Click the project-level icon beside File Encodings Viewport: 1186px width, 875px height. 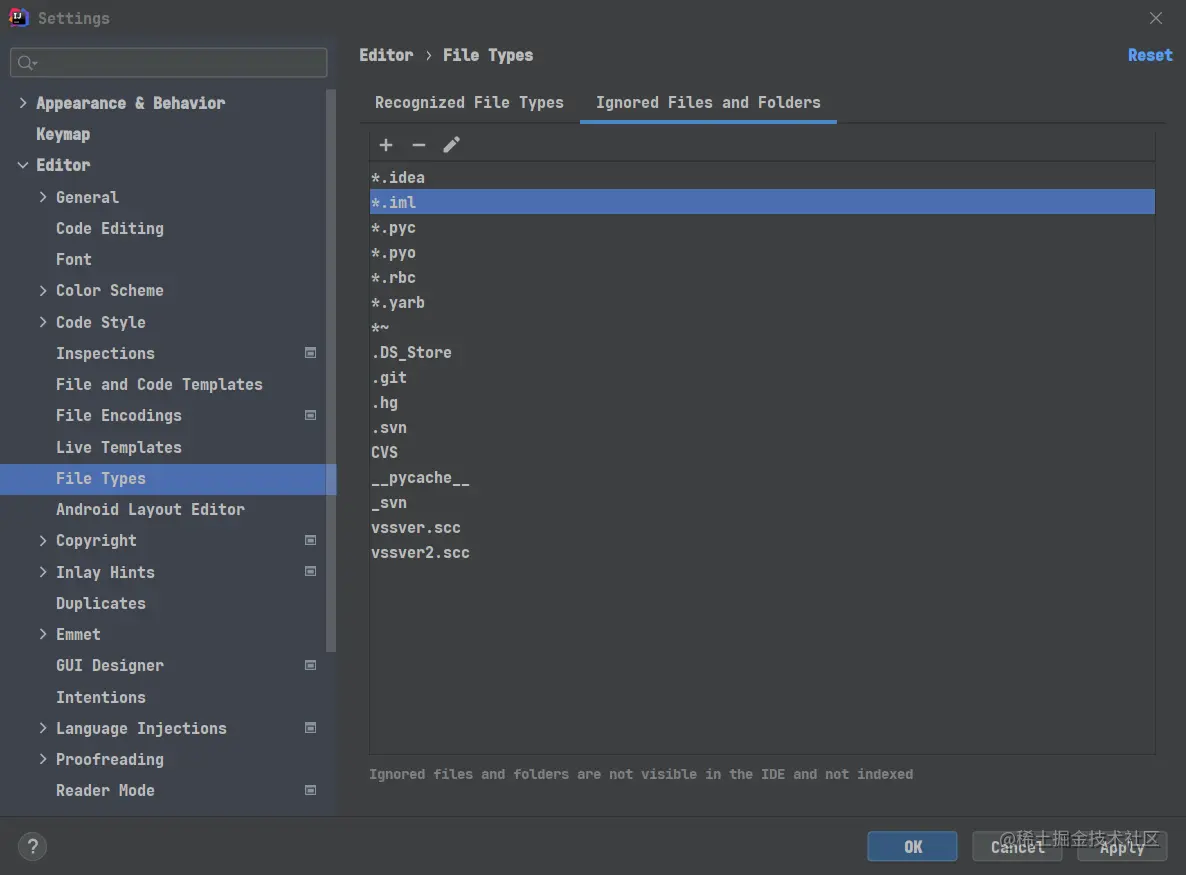coord(310,415)
